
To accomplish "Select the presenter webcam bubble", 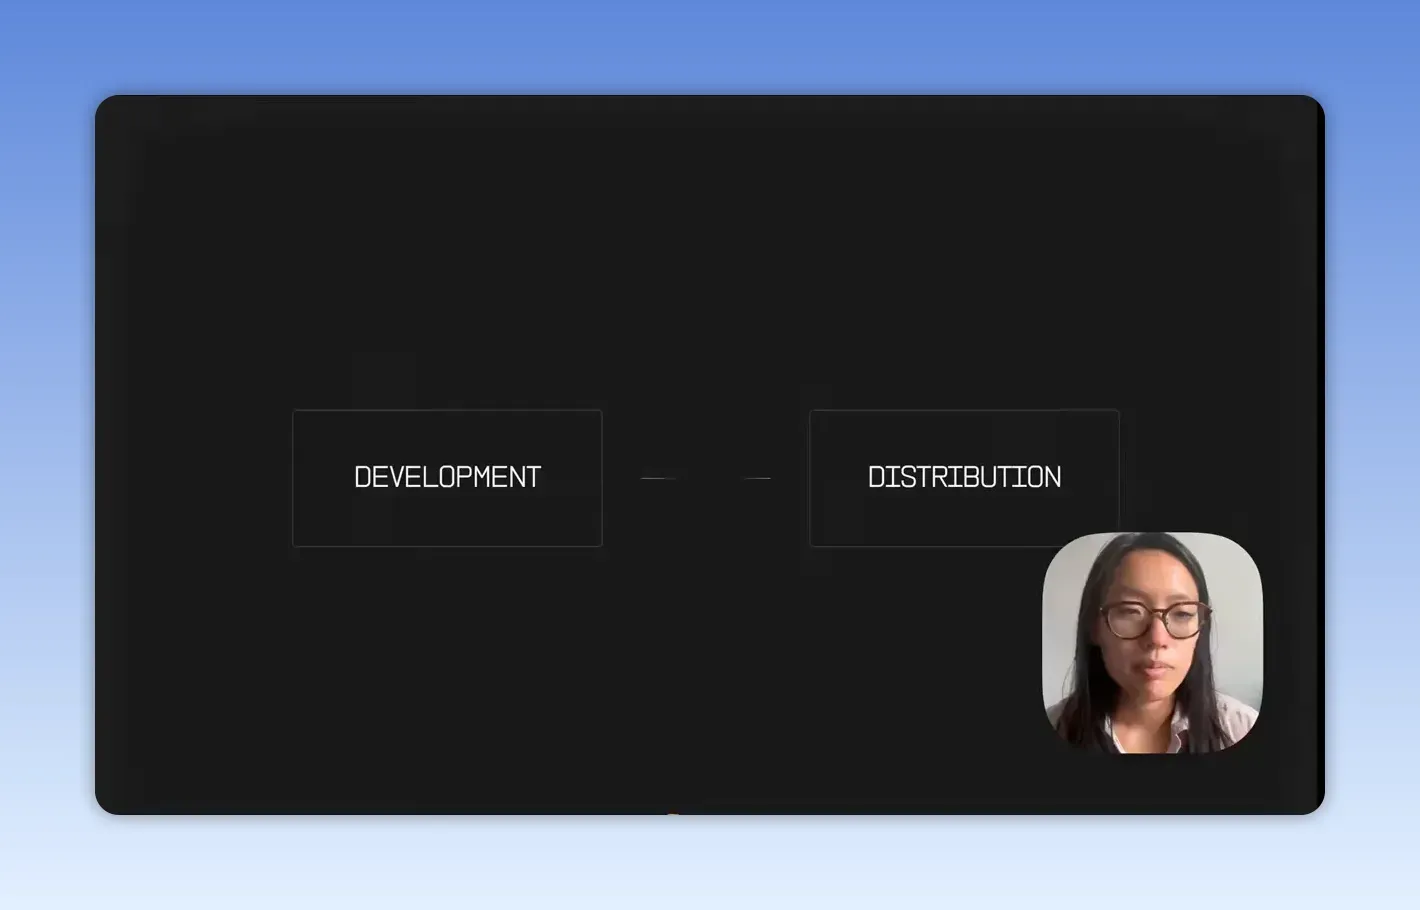I will click(x=1152, y=642).
